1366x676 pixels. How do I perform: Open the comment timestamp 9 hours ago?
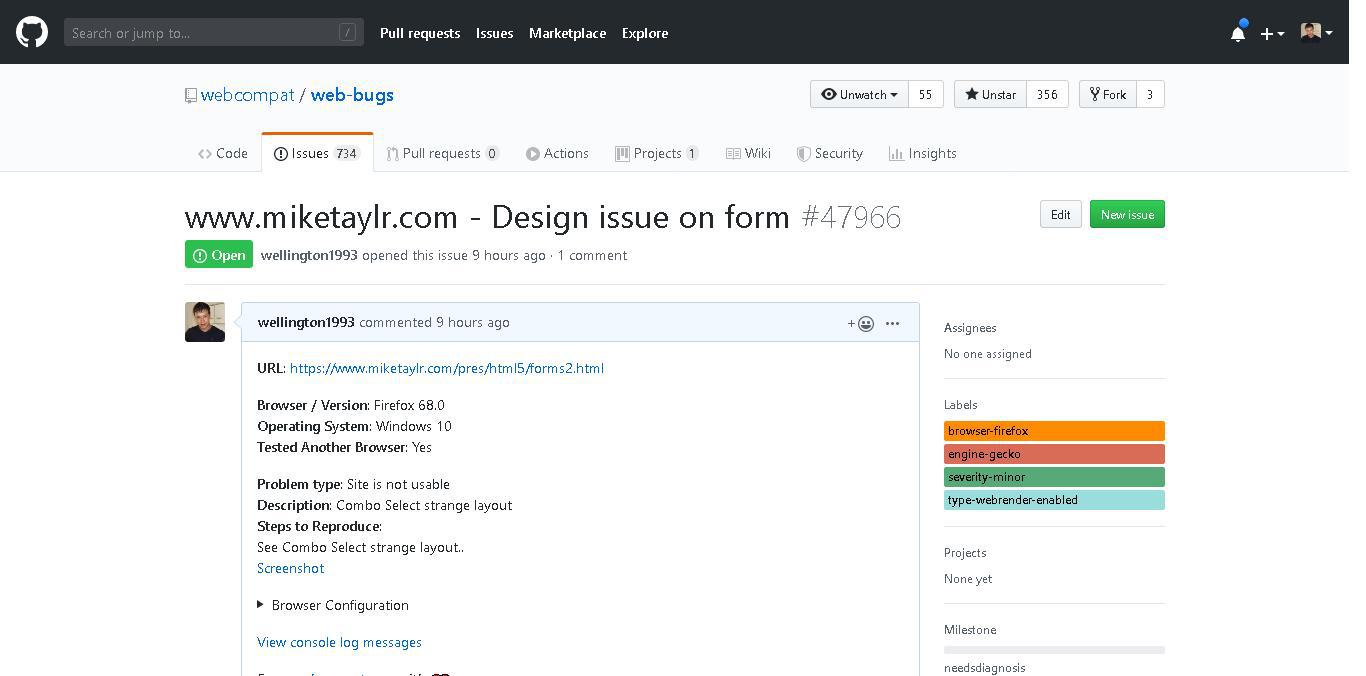473,322
